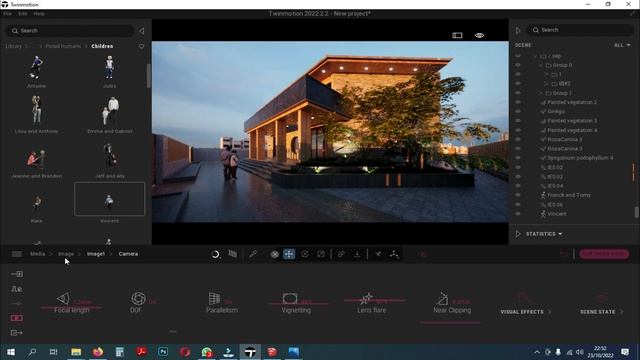This screenshot has width=640, height=360.
Task: Click the pivot axis toolbar icon
Action: [x=394, y=254]
